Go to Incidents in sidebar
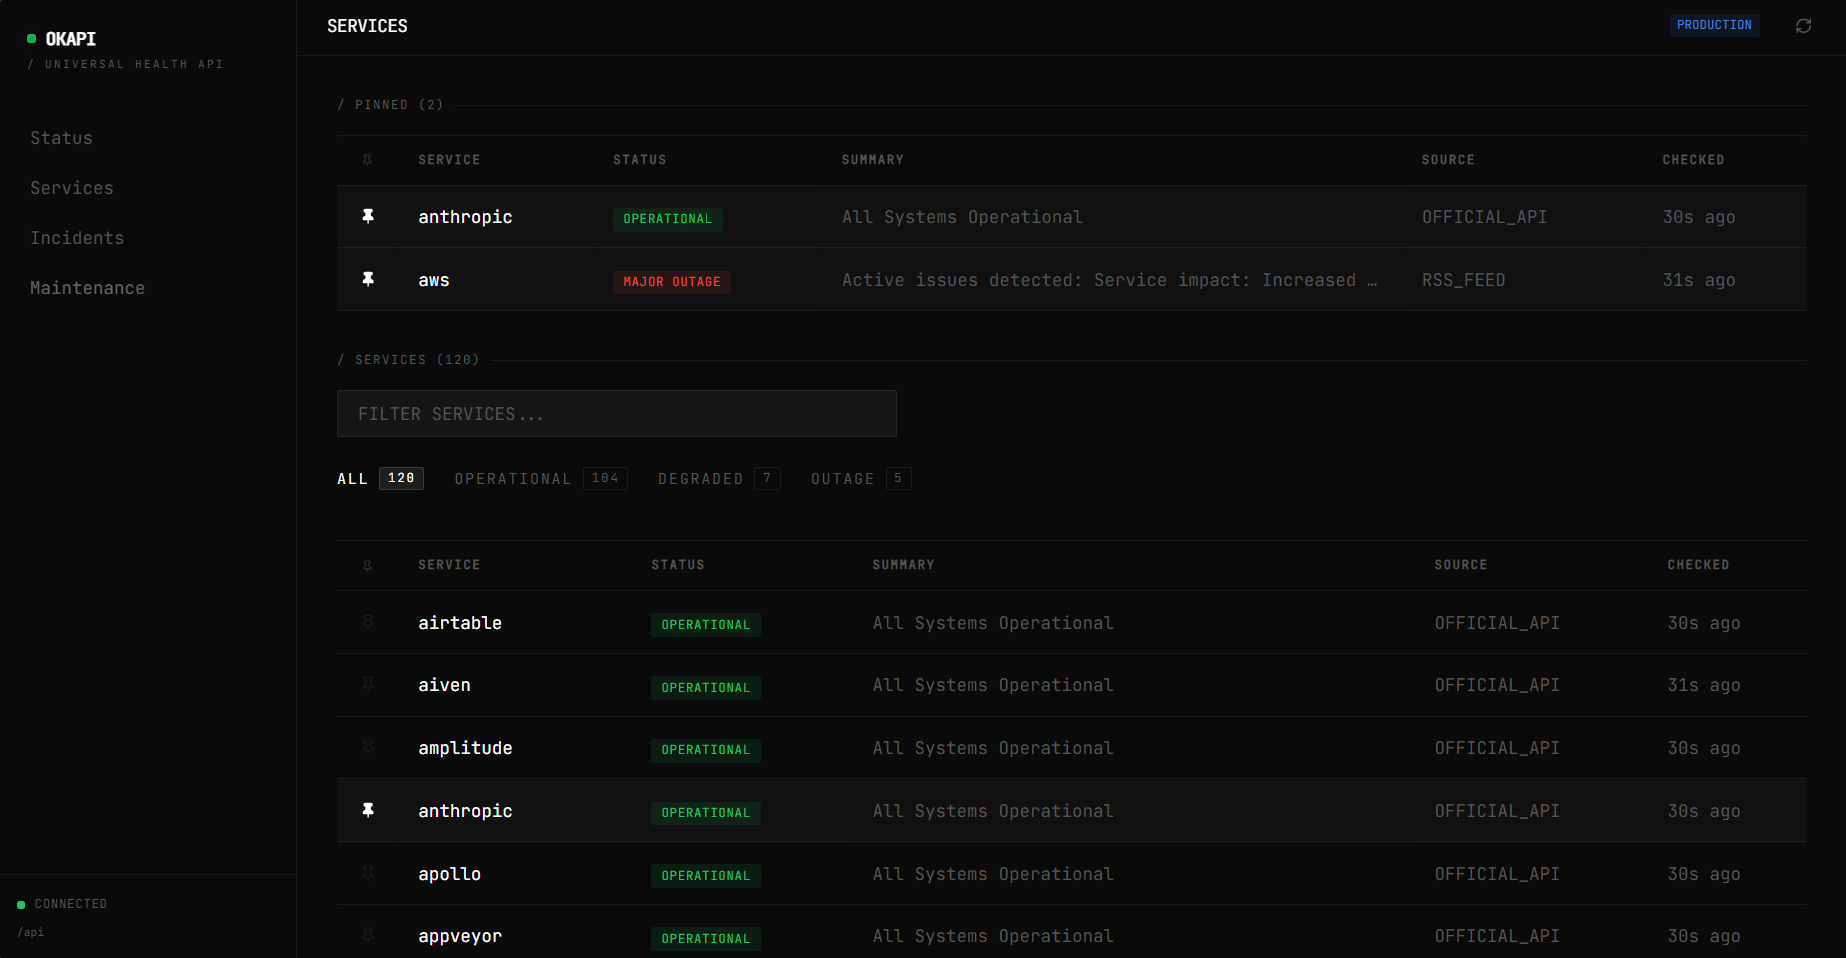Screen dimensions: 1846x958 (x=77, y=238)
